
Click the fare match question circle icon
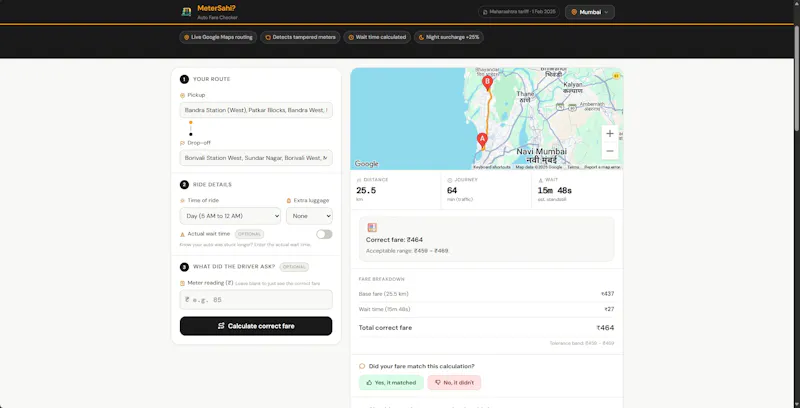pyautogui.click(x=362, y=366)
